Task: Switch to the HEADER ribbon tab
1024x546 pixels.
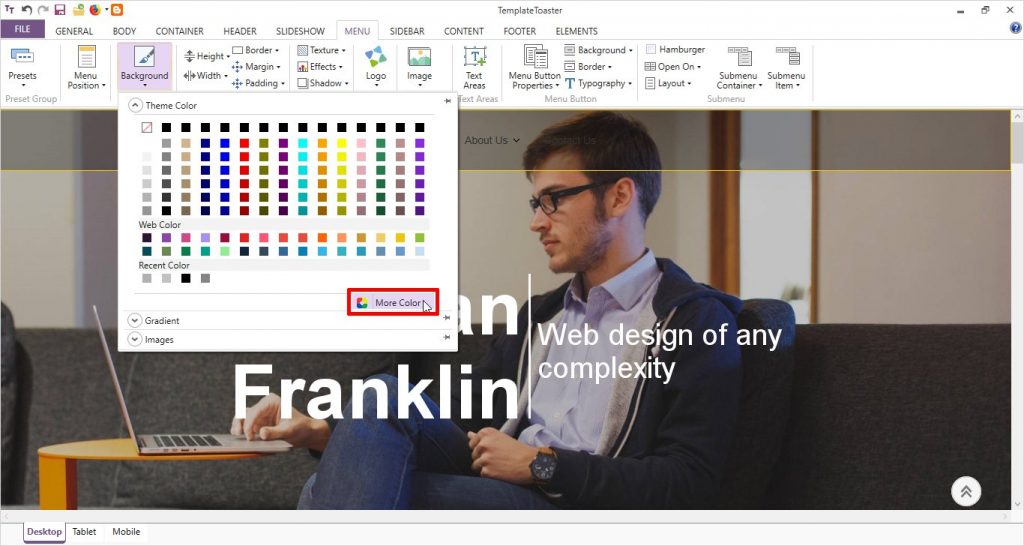Action: click(x=240, y=31)
